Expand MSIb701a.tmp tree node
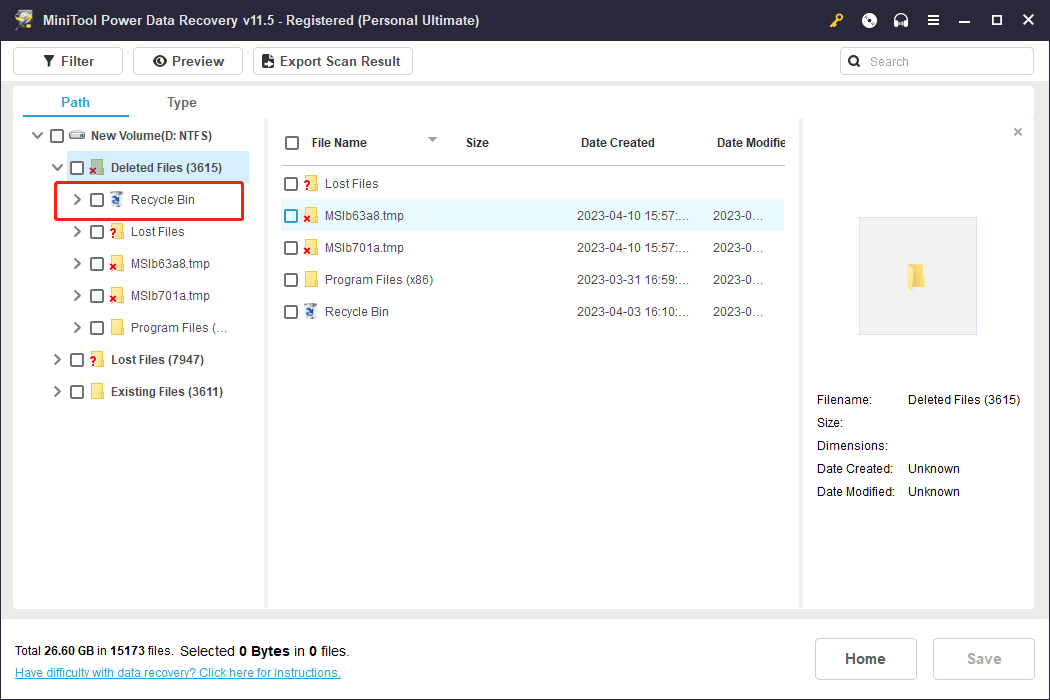The height and width of the screenshot is (700, 1050). [x=77, y=296]
